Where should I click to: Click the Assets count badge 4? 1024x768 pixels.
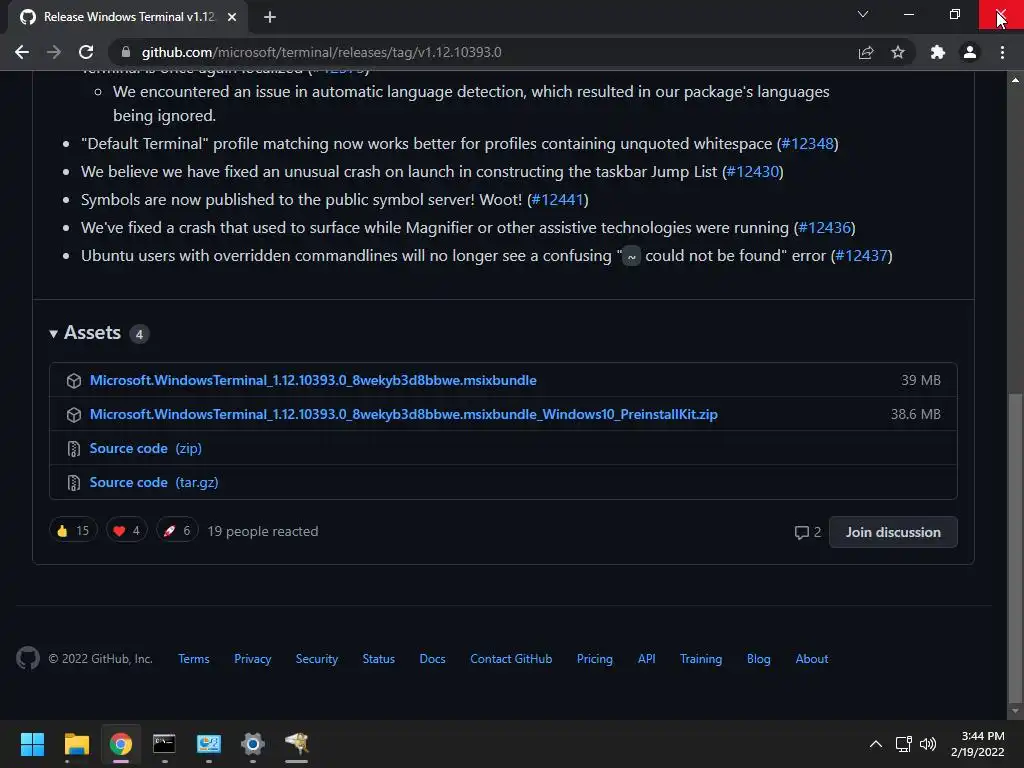139,334
